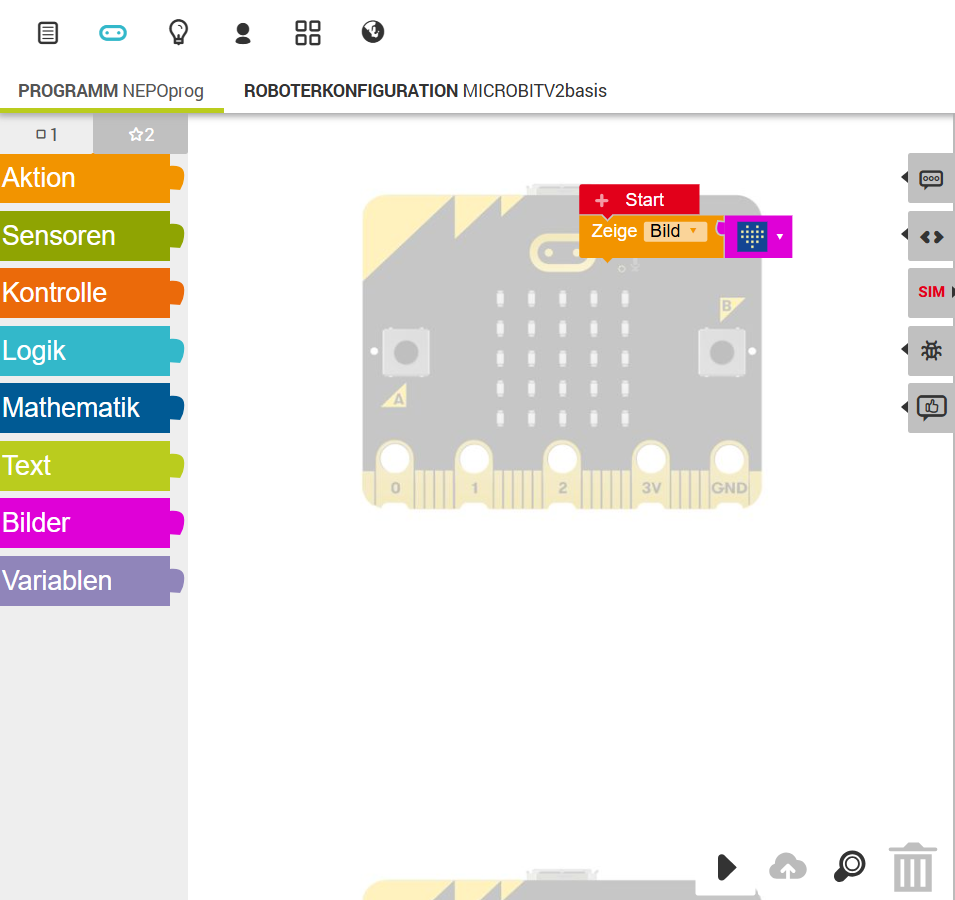The height and width of the screenshot is (900, 955).
Task: Switch to expert toolbox level 2
Action: point(141,134)
